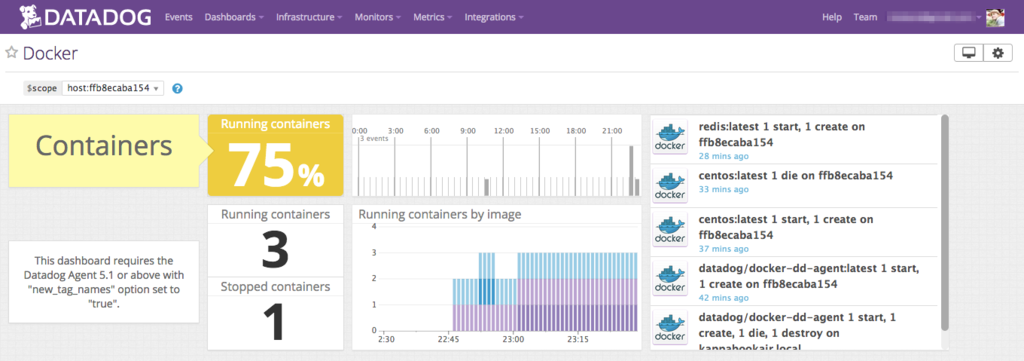Open the Team link in header

click(865, 18)
